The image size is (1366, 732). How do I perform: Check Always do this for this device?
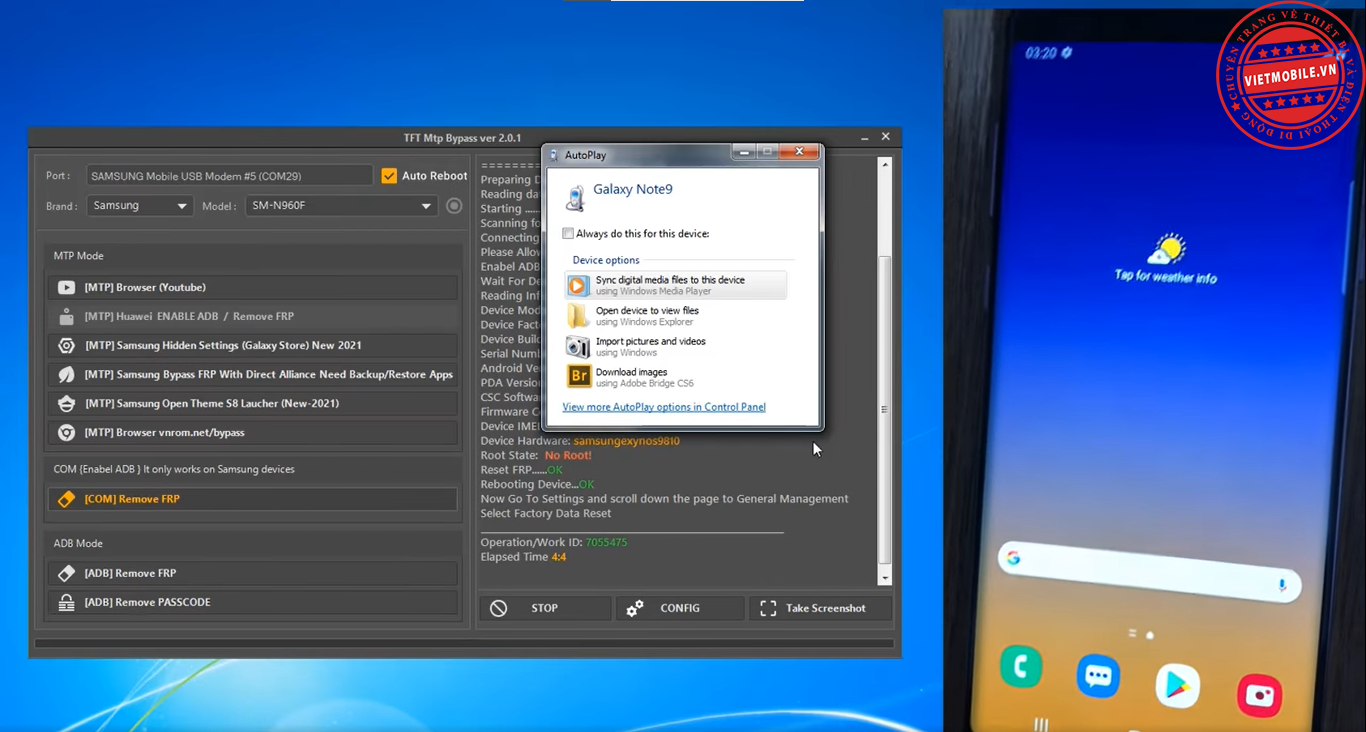pos(568,234)
